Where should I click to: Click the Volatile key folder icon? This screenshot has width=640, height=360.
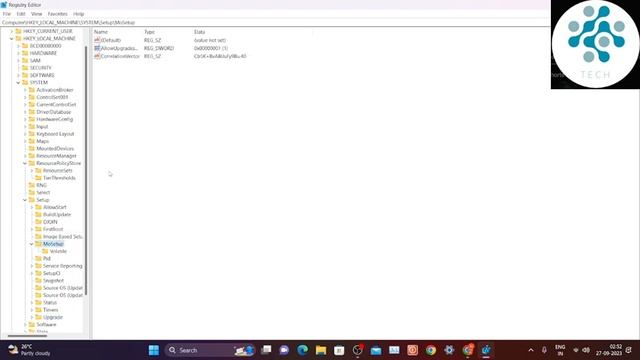(45, 251)
